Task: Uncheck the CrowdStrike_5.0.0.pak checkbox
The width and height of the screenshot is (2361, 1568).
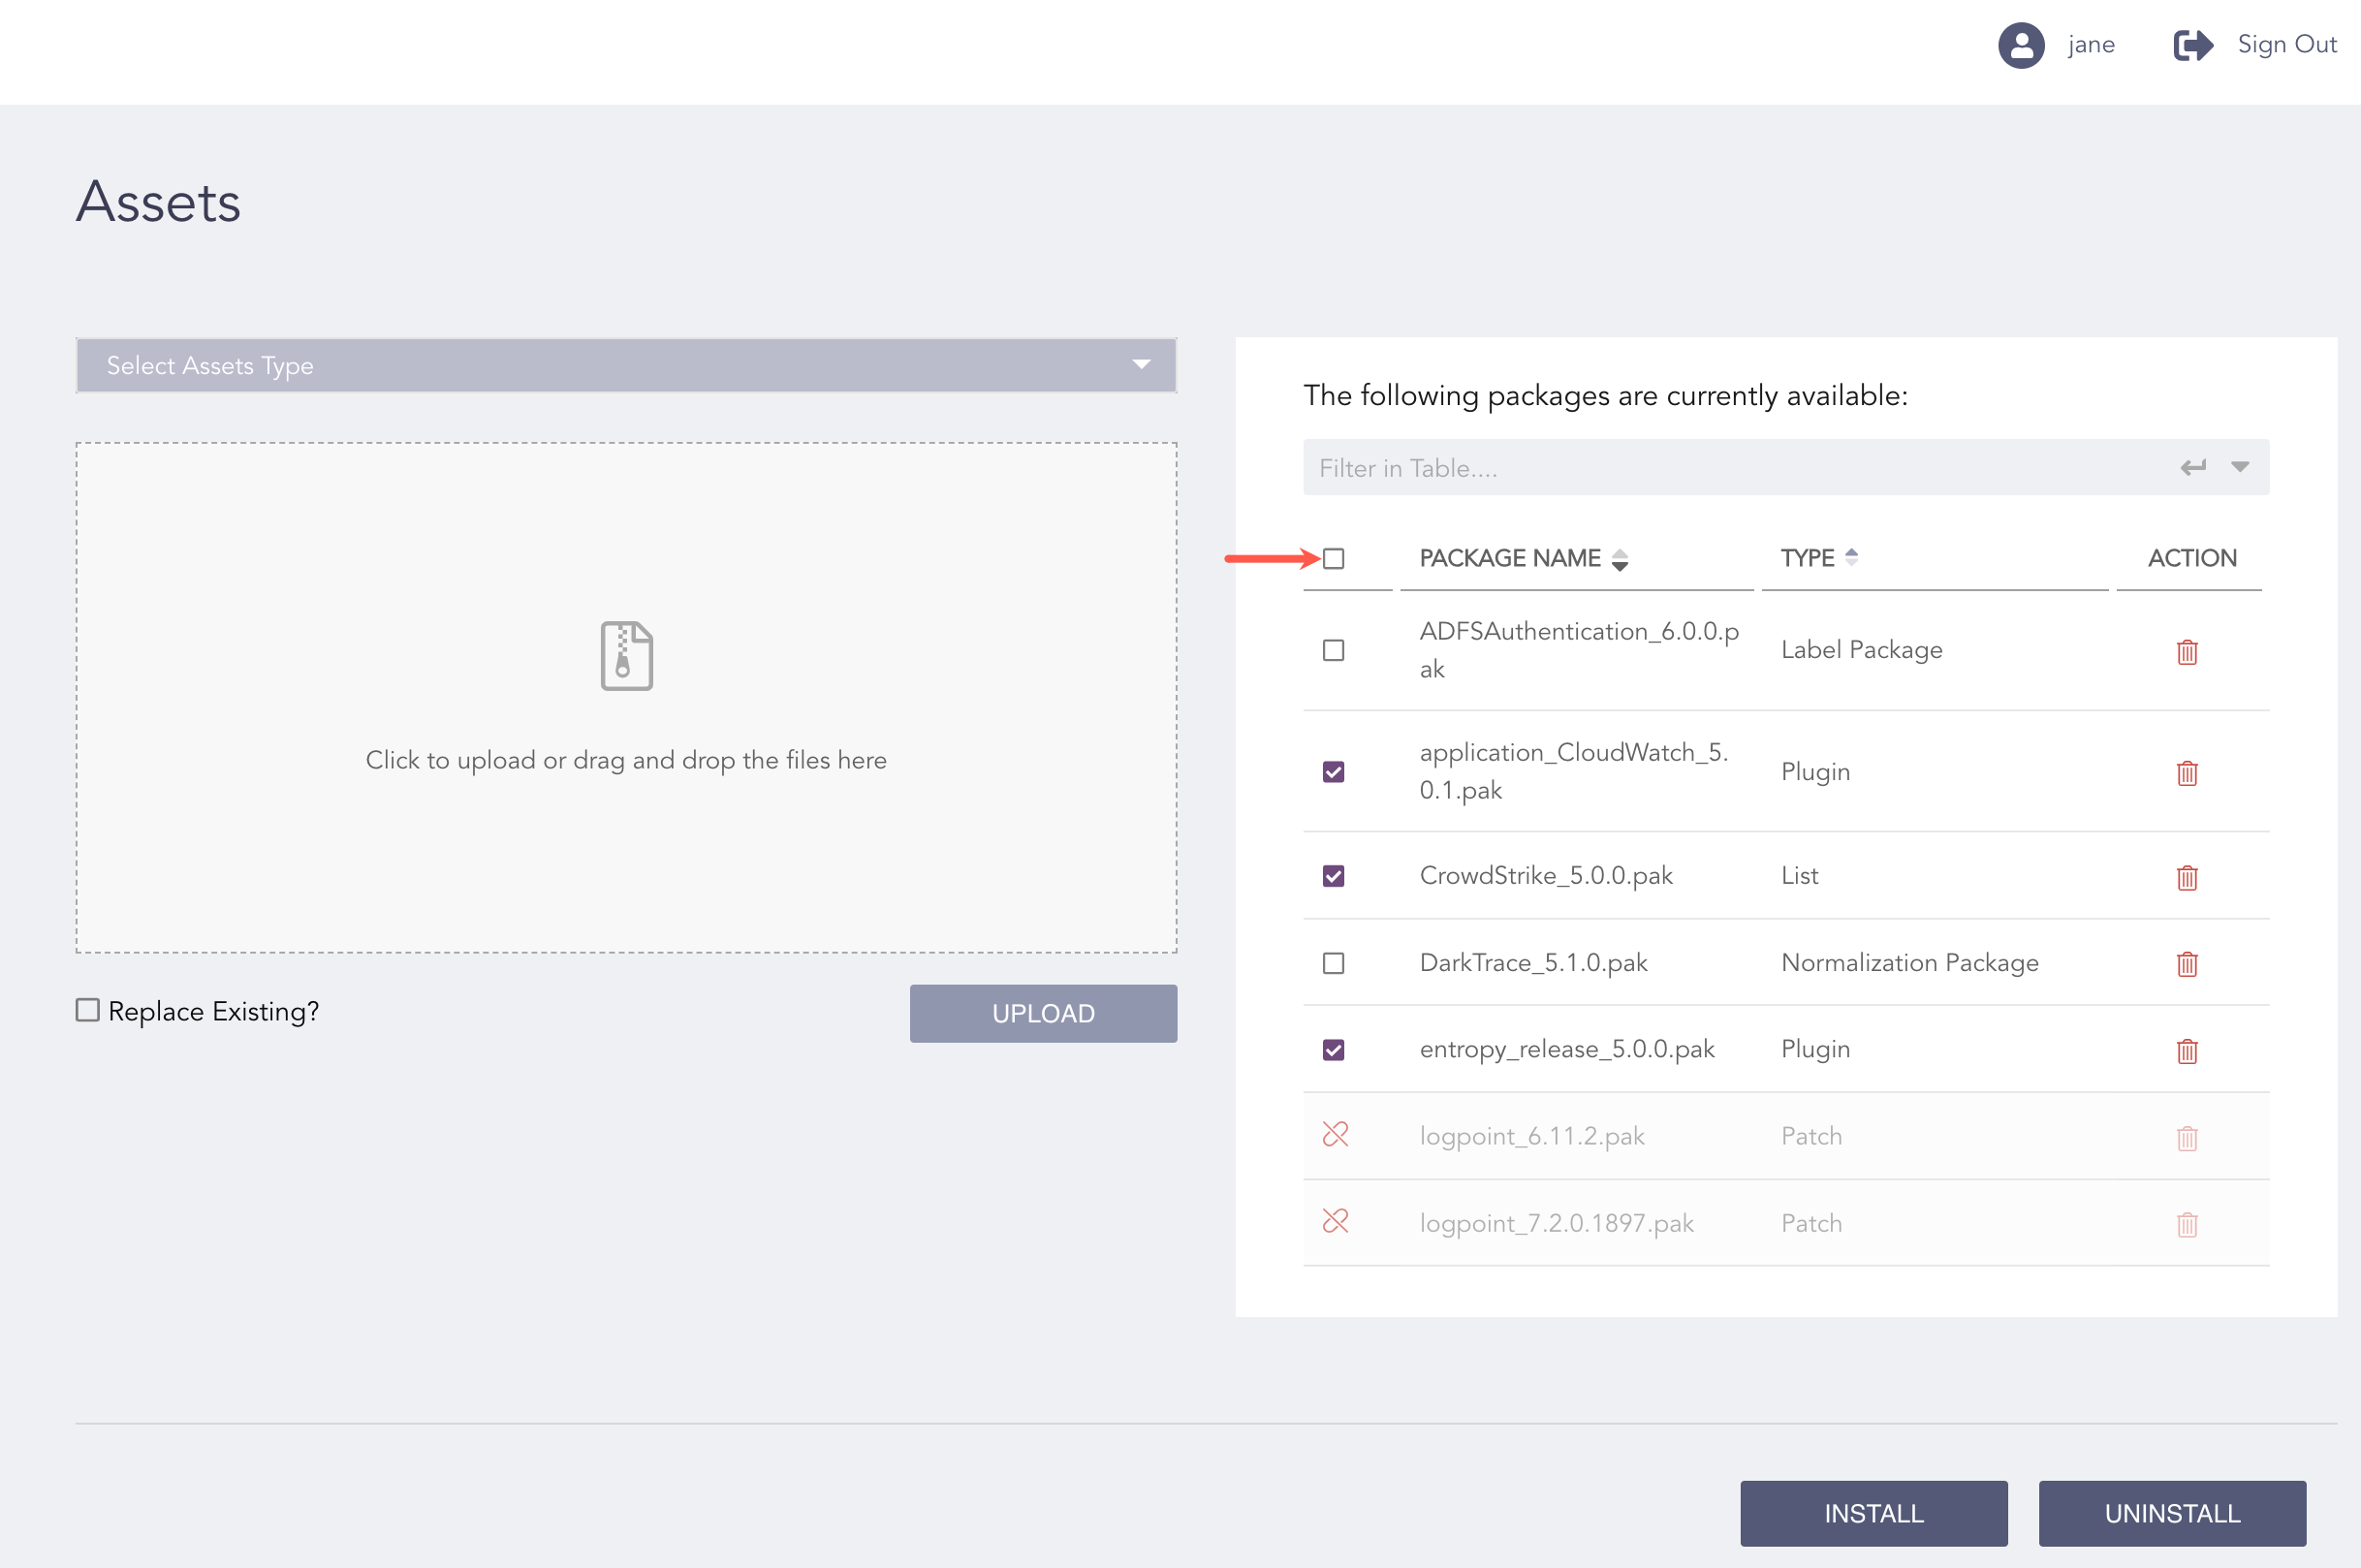Action: click(x=1333, y=876)
